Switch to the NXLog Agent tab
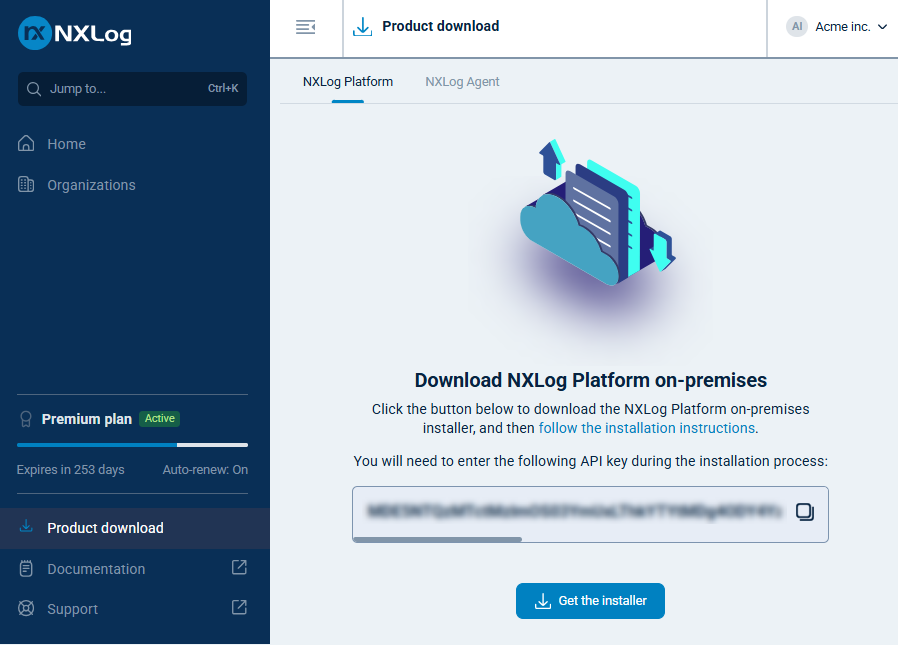Viewport: 898px width, 645px height. pos(462,81)
